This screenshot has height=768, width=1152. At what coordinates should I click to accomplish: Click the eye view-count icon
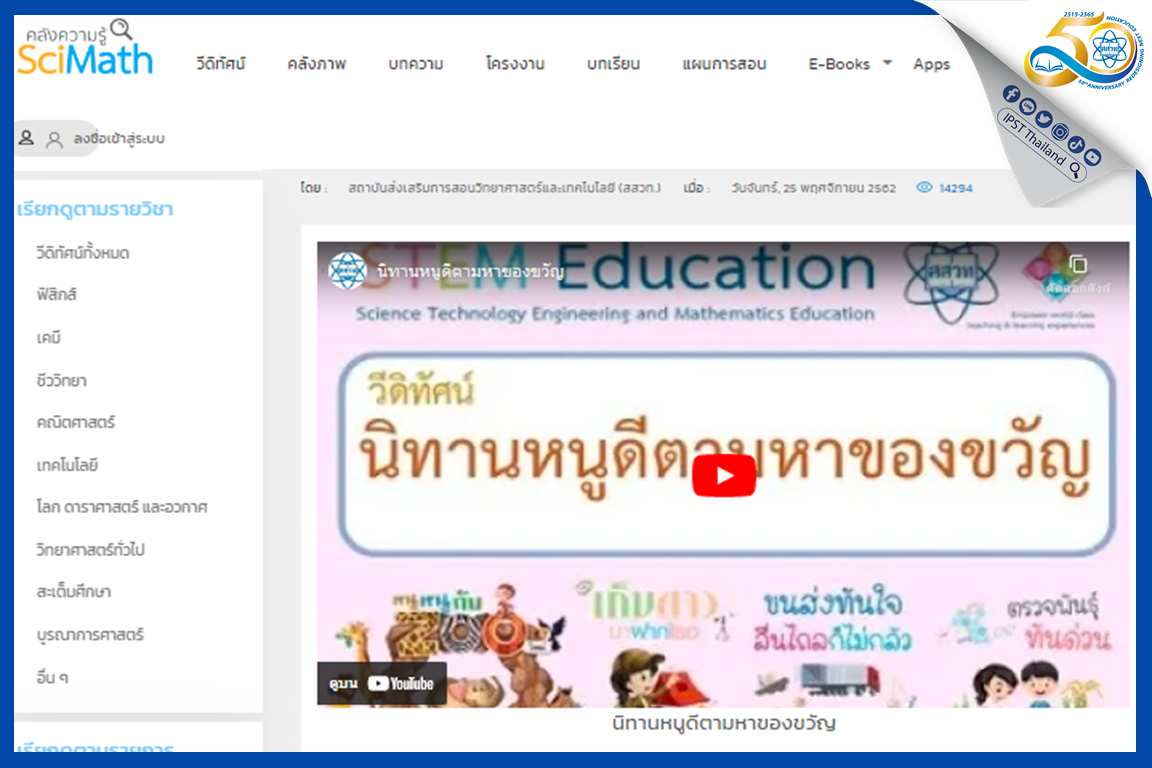[x=924, y=187]
